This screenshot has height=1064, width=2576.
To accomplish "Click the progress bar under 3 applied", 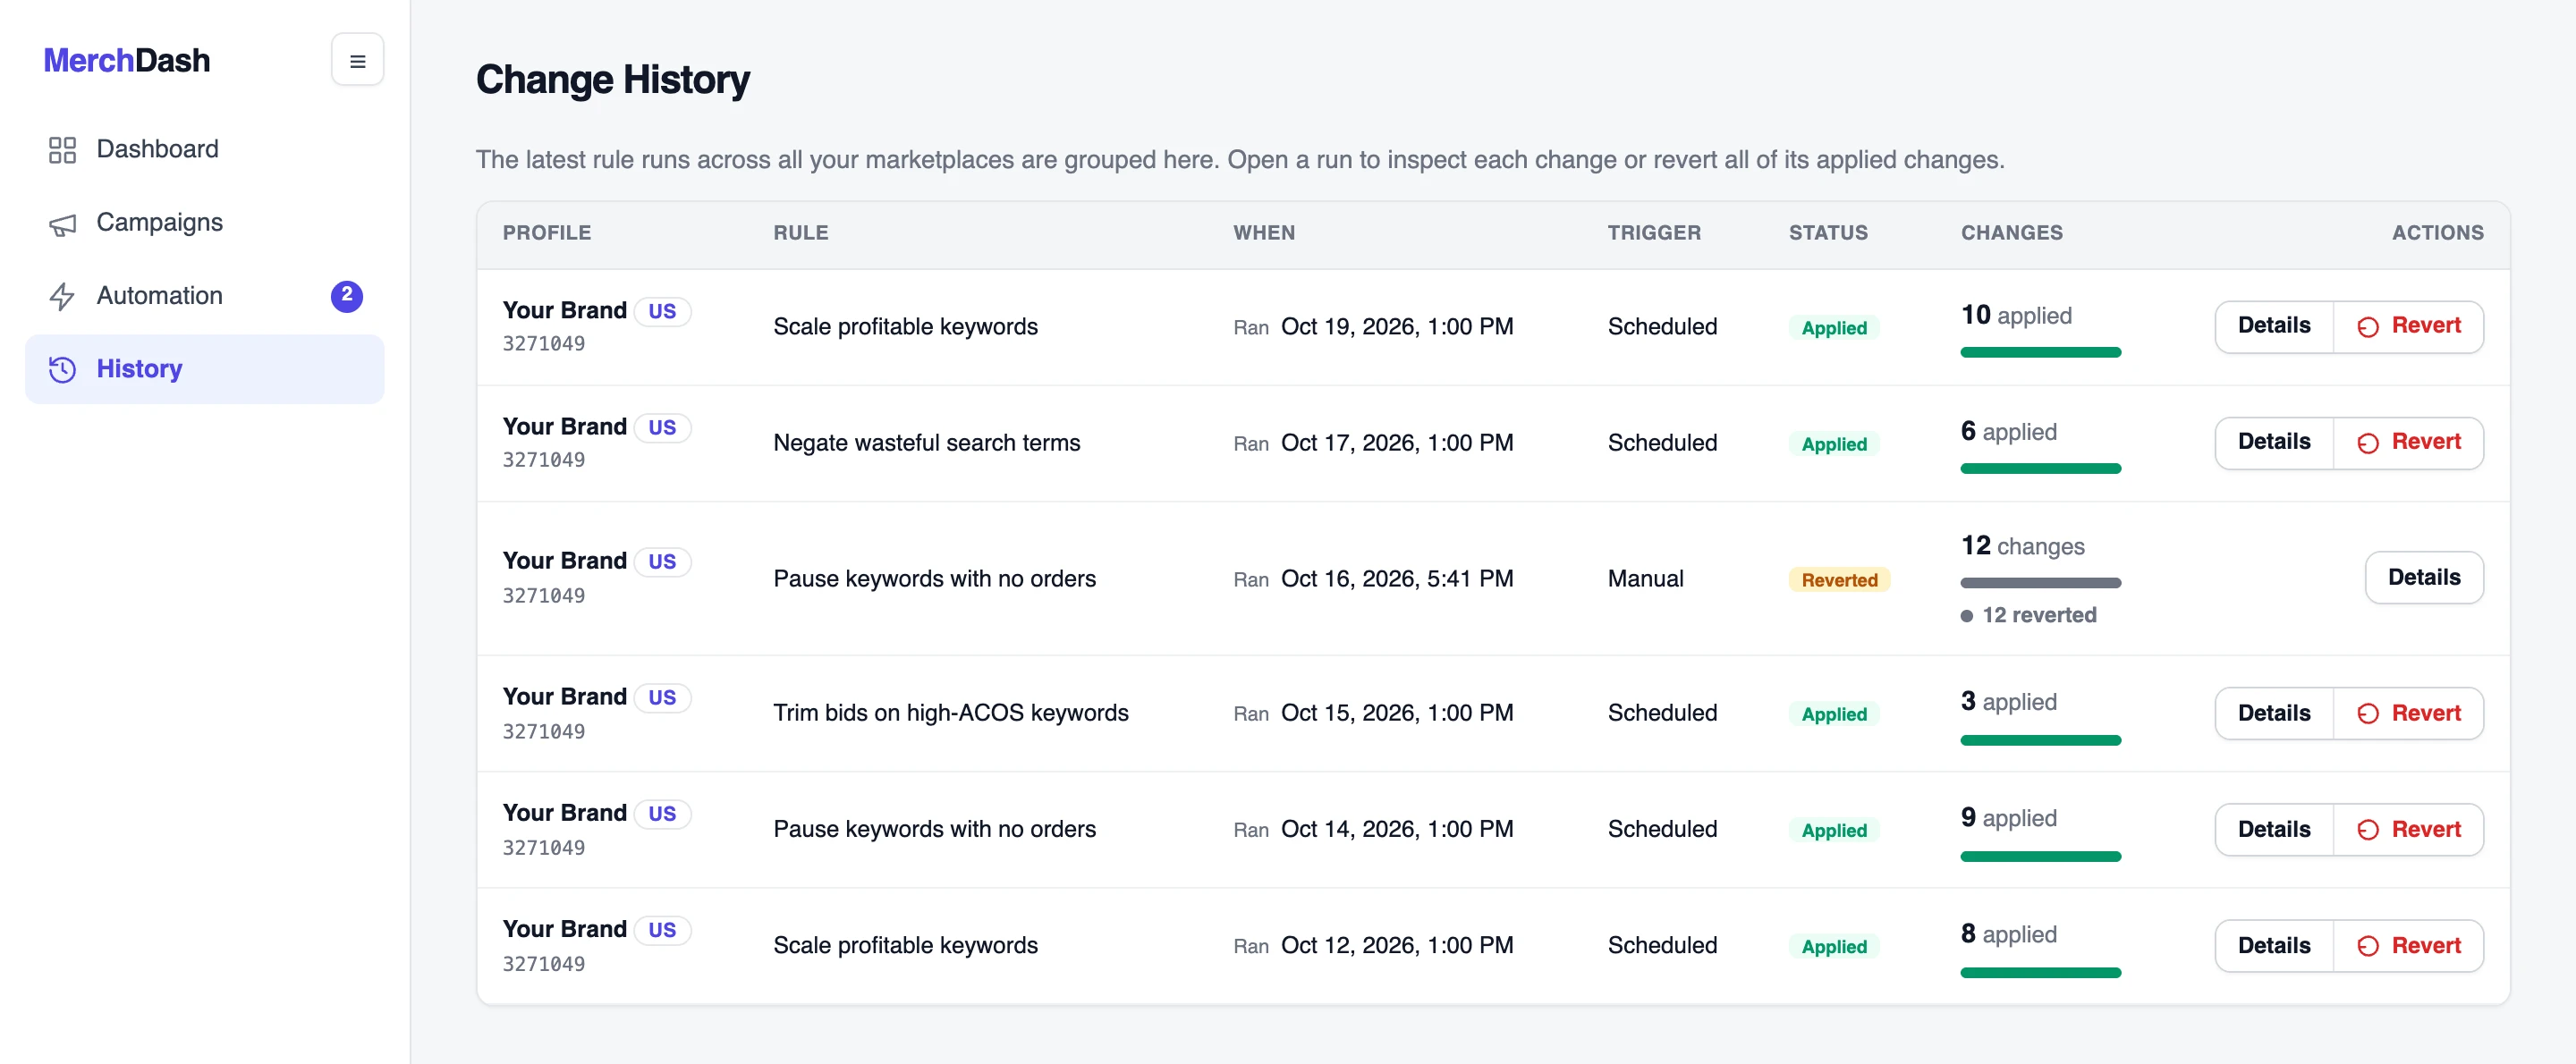I will [2040, 740].
